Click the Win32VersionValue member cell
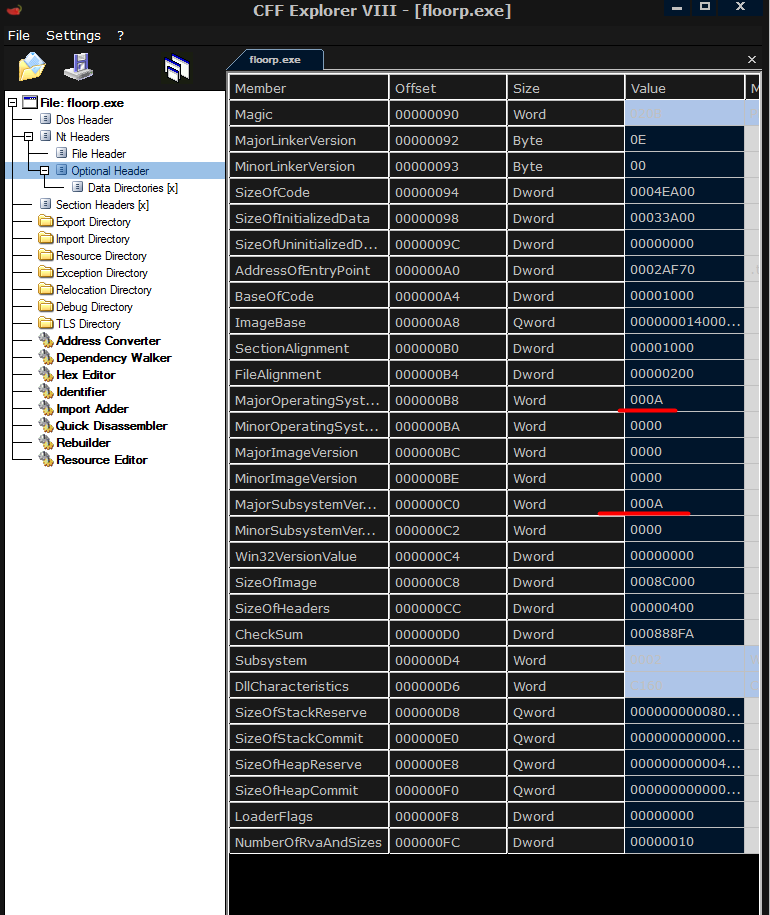770x915 pixels. click(x=309, y=556)
